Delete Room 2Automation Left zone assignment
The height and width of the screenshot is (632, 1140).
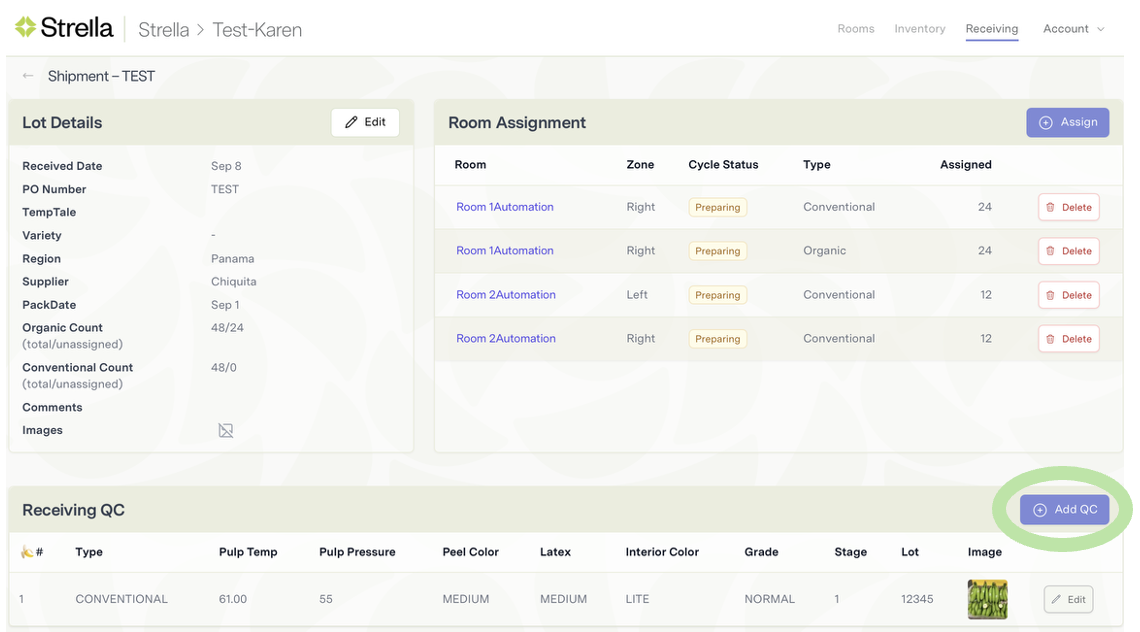(x=1068, y=295)
